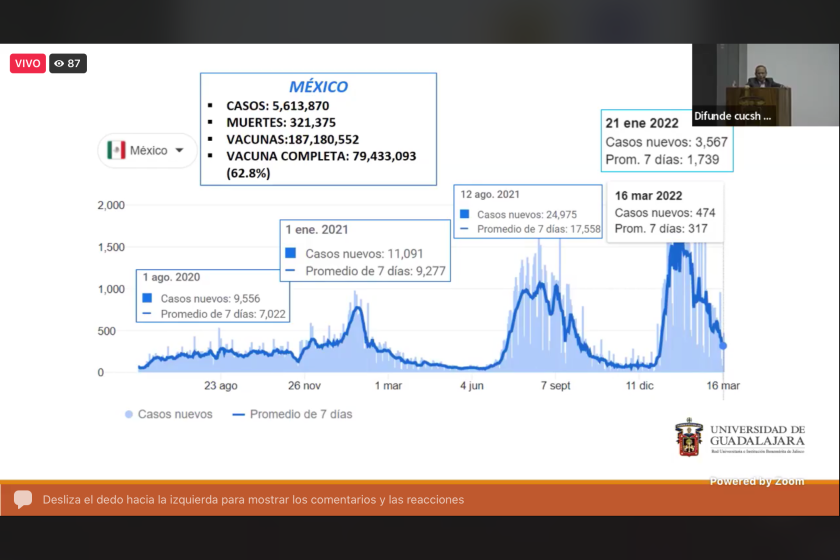This screenshot has width=840, height=560.
Task: Click the swipe-left comments banner text
Action: (x=253, y=499)
